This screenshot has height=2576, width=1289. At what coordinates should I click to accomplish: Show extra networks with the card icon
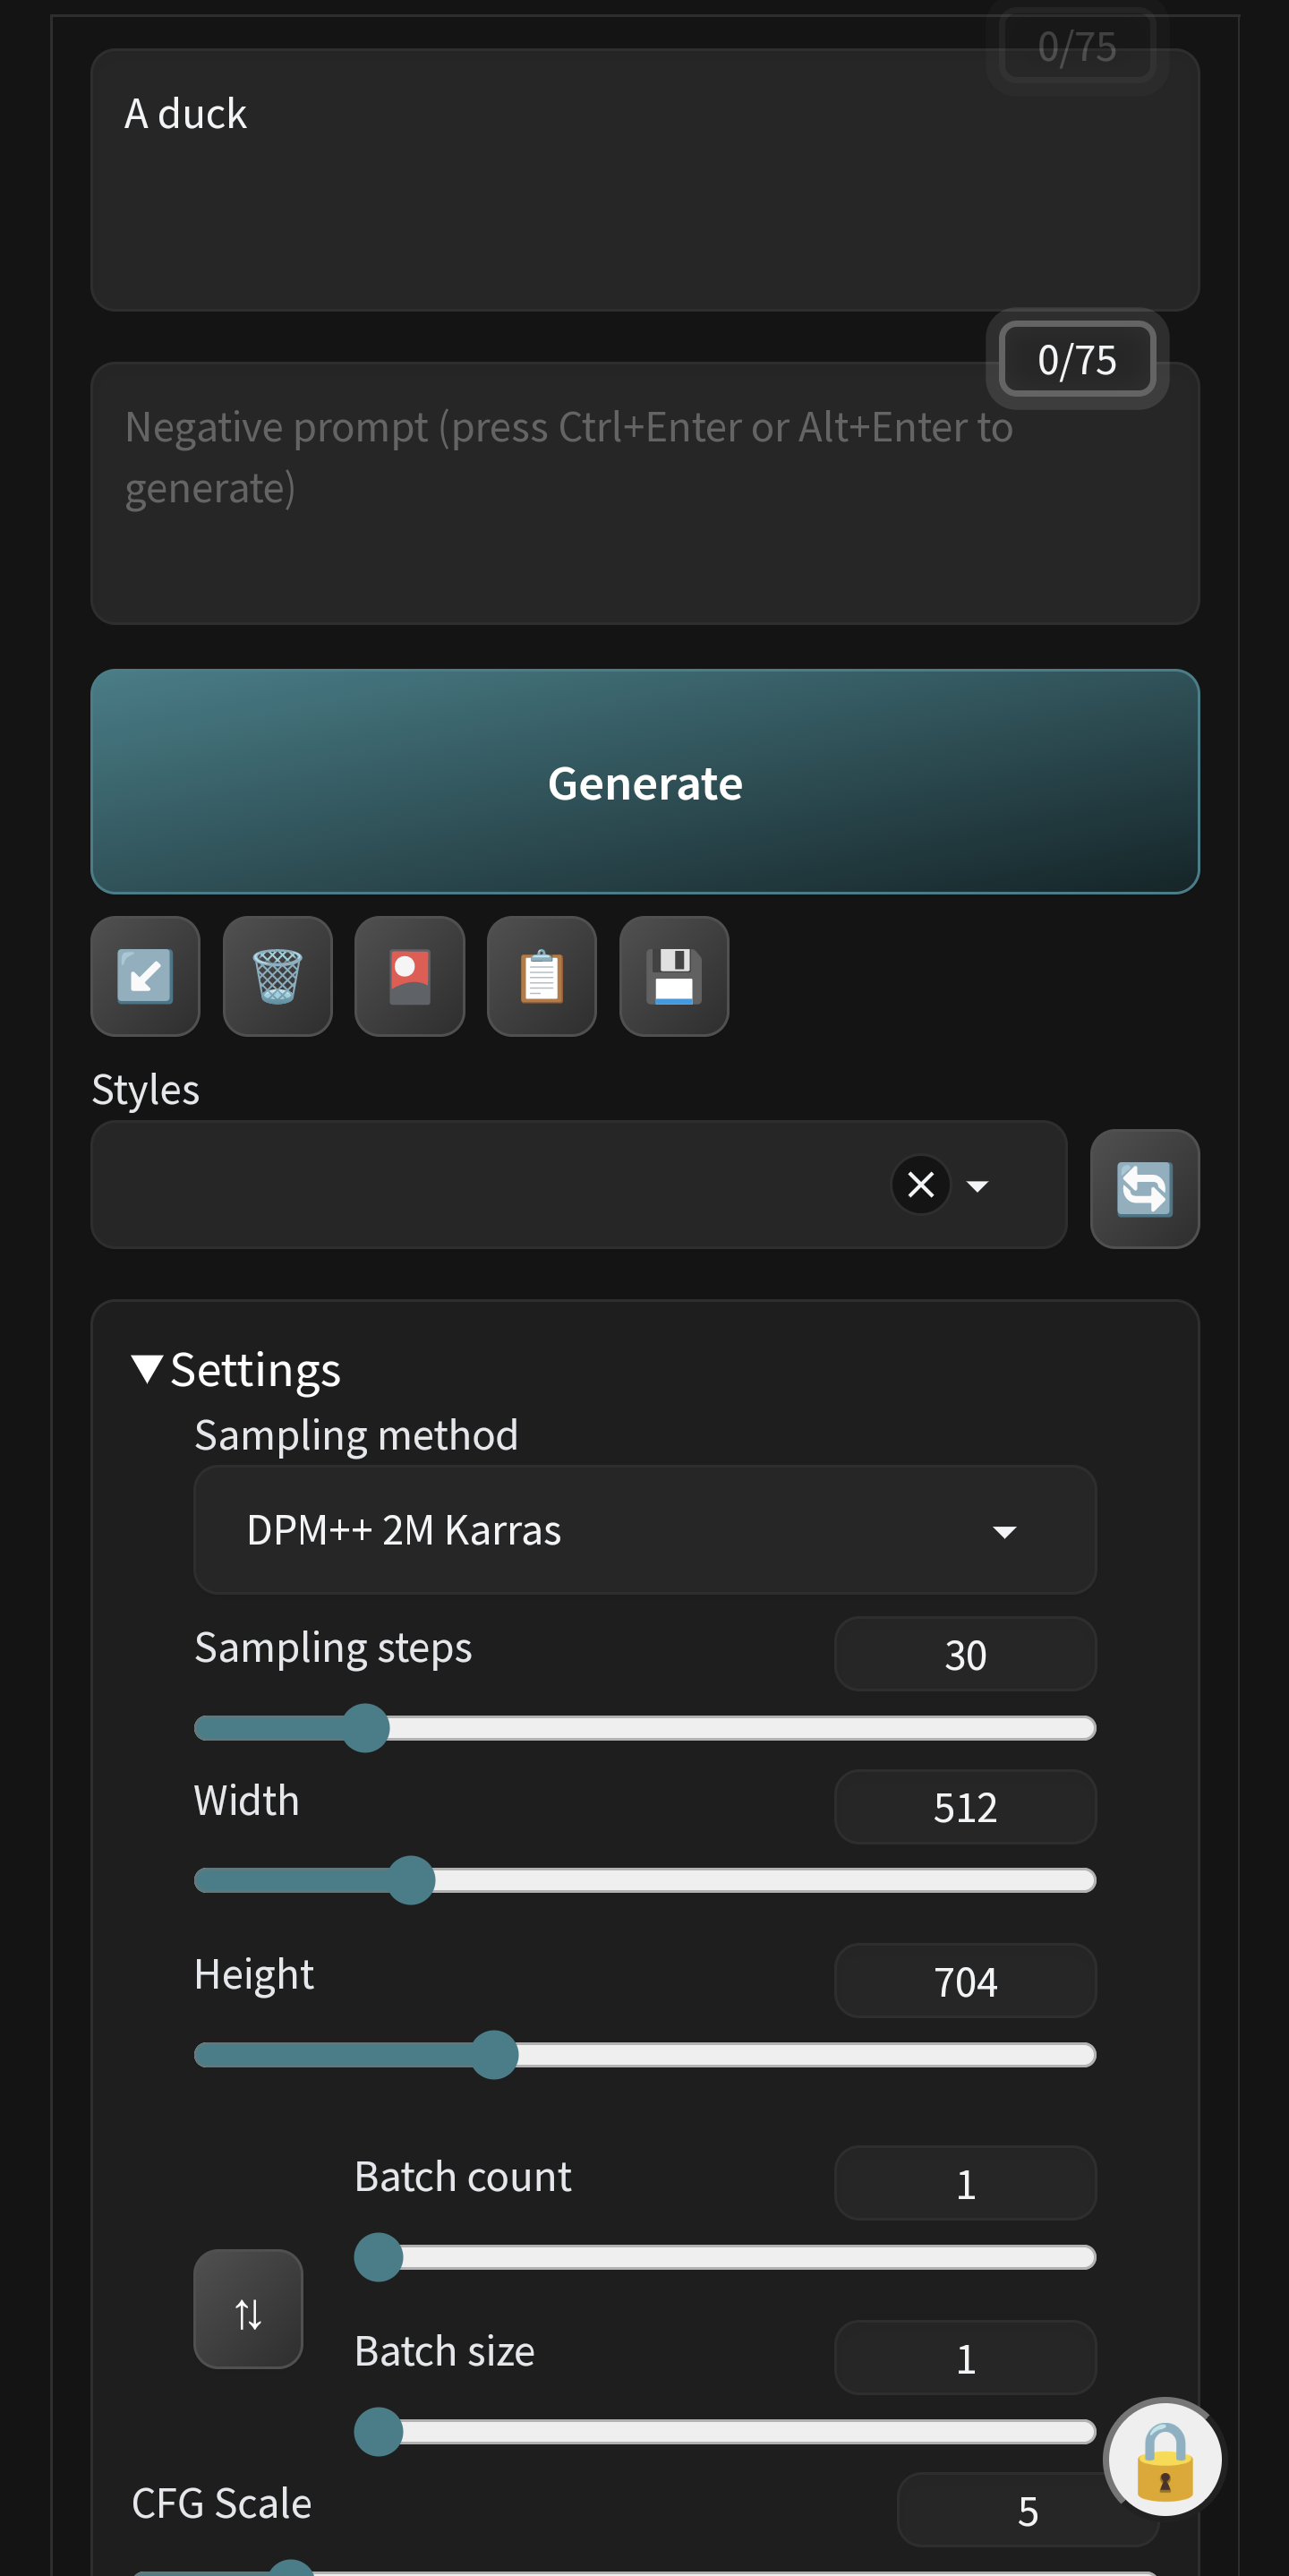pyautogui.click(x=409, y=976)
